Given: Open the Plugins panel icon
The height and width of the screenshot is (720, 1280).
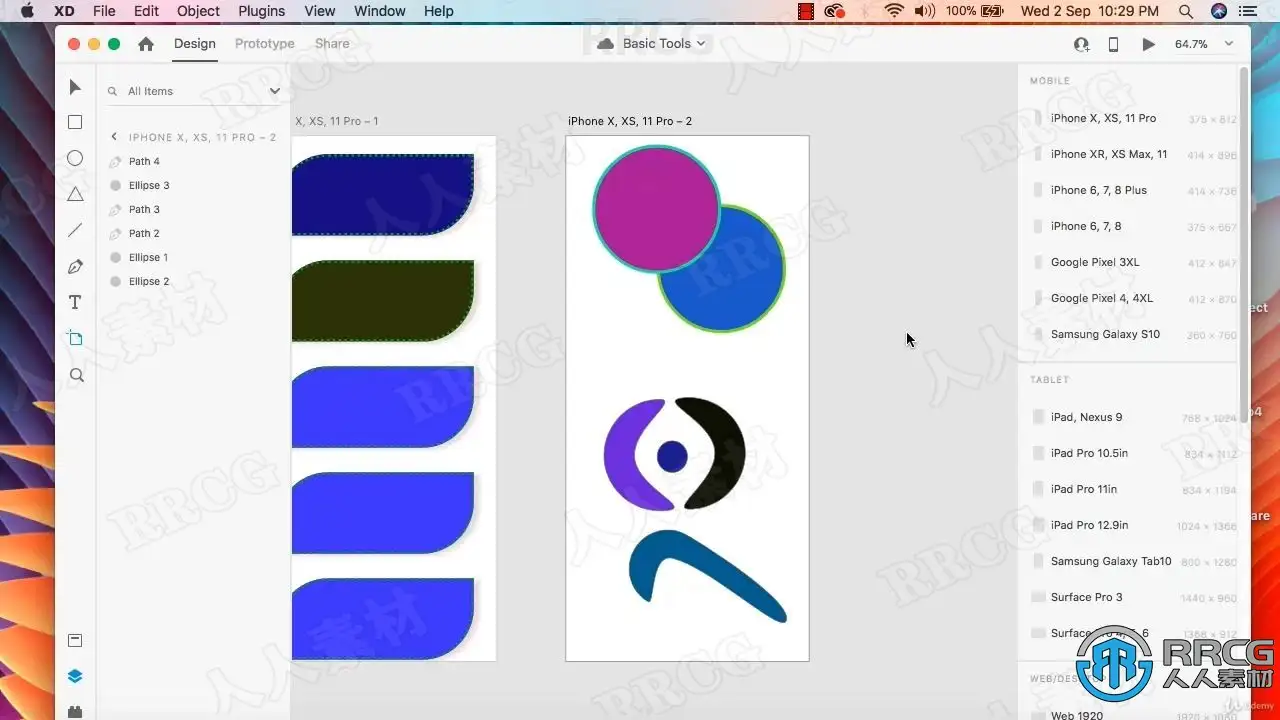Looking at the screenshot, I should click(75, 711).
